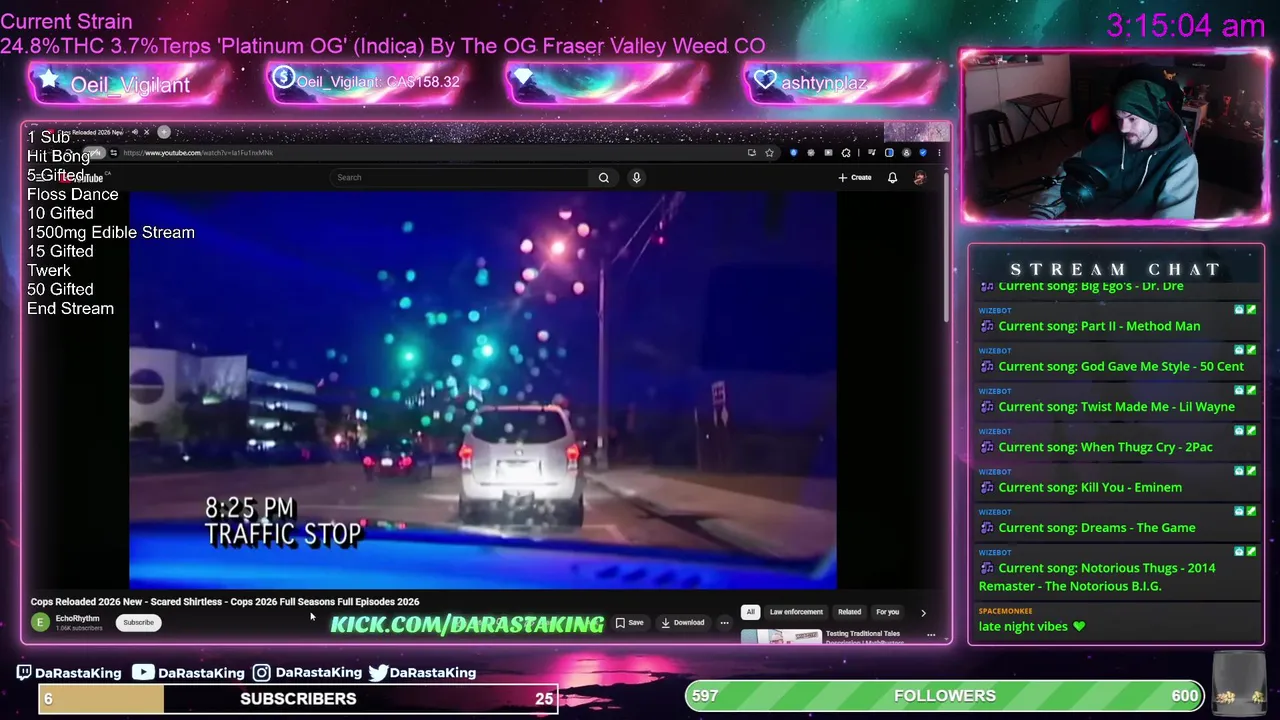1280x720 pixels.
Task: Click the video player extension icon
Action: 828,152
